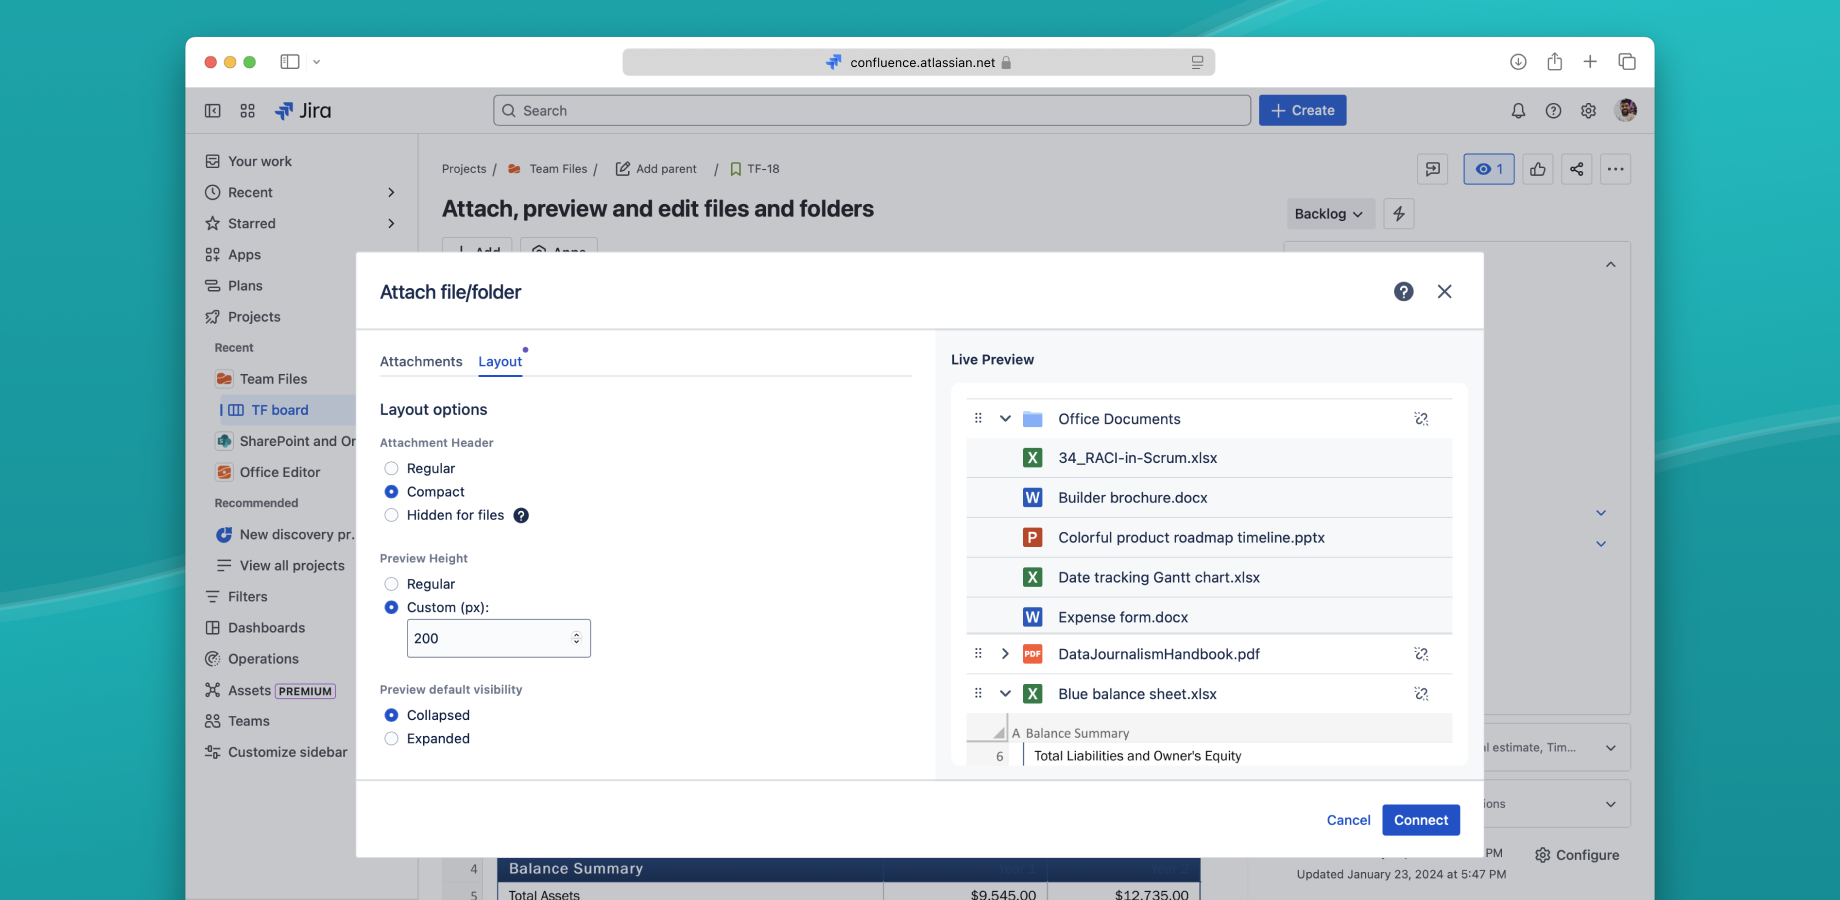Switch to the Attachments tab
This screenshot has height=900, width=1840.
421,362
